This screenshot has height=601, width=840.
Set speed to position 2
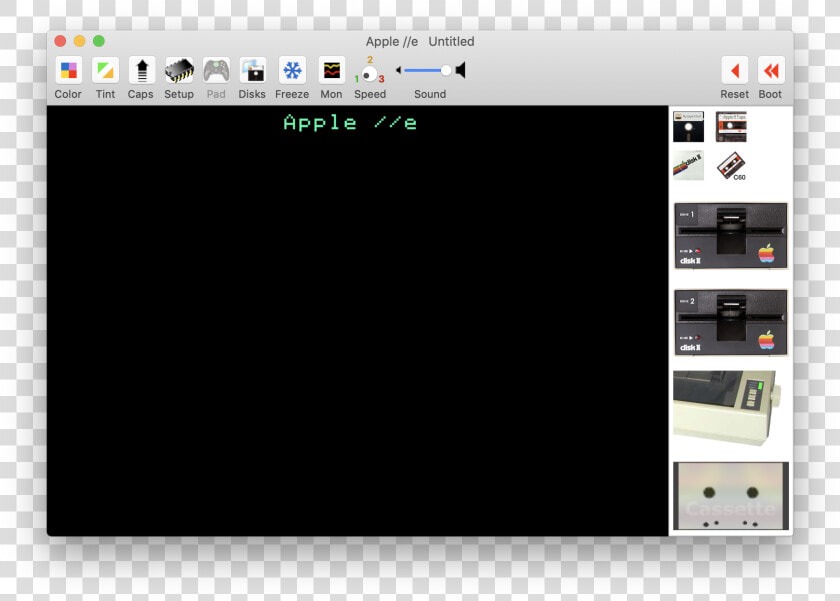(370, 59)
